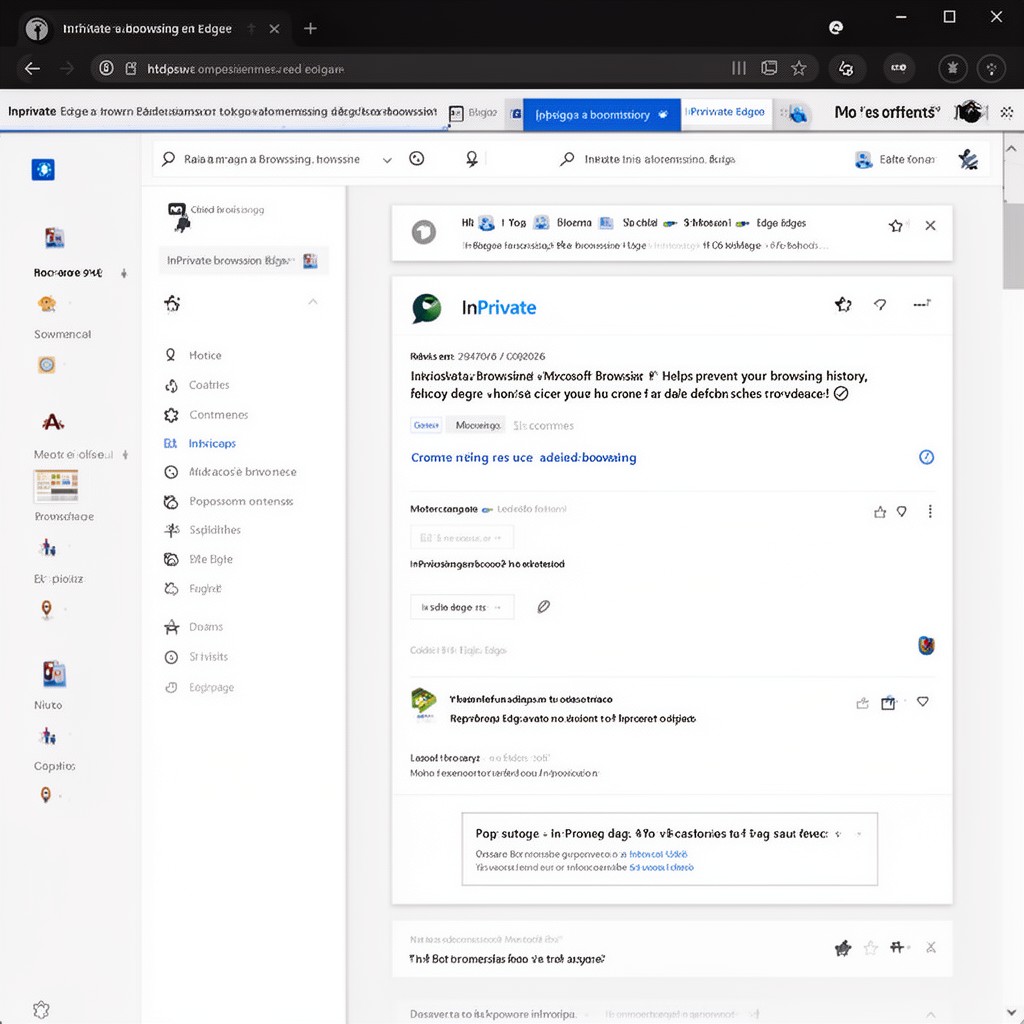Collapse the navigation section chevron
Screen dimensions: 1024x1024
click(313, 302)
